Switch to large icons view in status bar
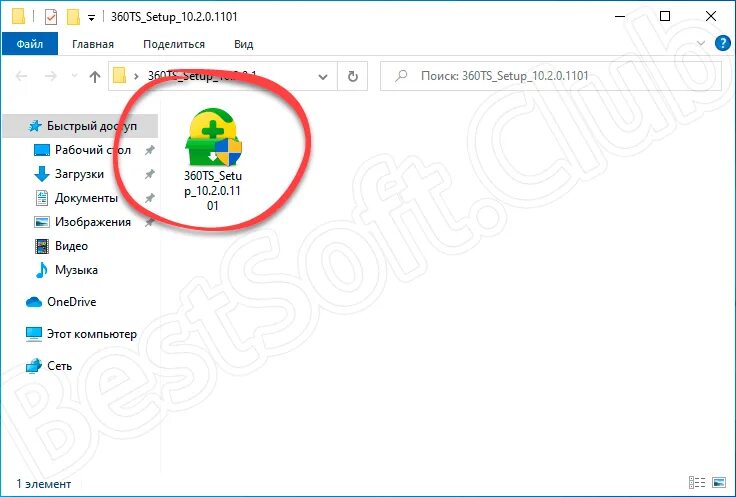Image resolution: width=736 pixels, height=497 pixels. click(719, 482)
